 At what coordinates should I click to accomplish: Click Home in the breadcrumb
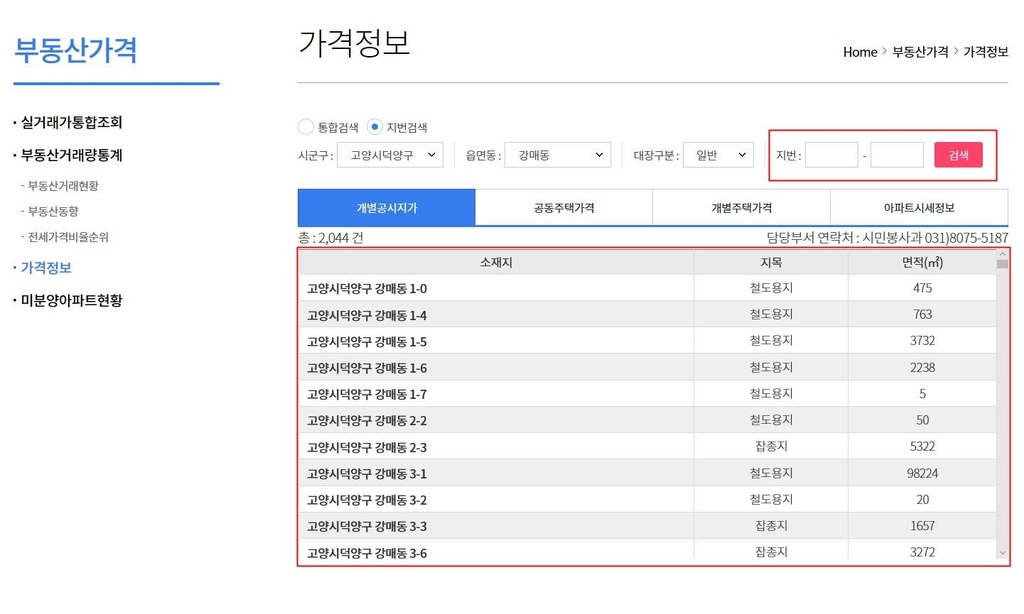pos(859,52)
